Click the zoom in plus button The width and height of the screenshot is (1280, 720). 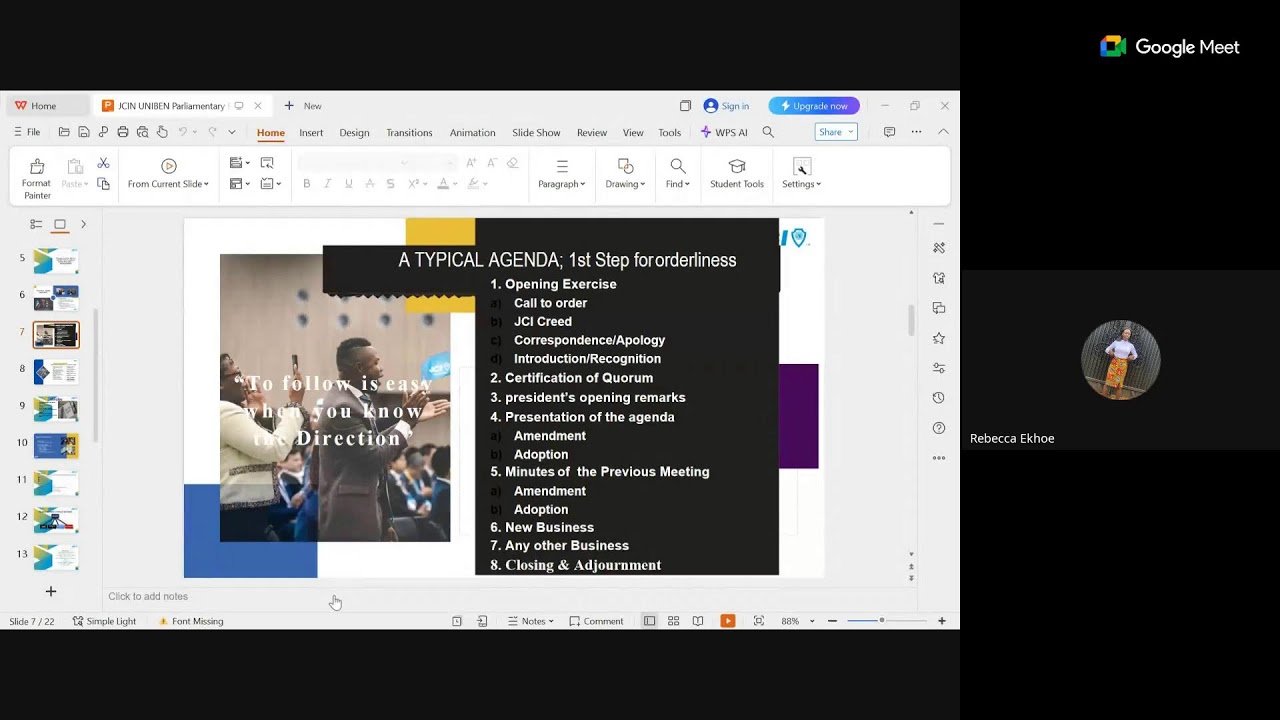coord(941,621)
